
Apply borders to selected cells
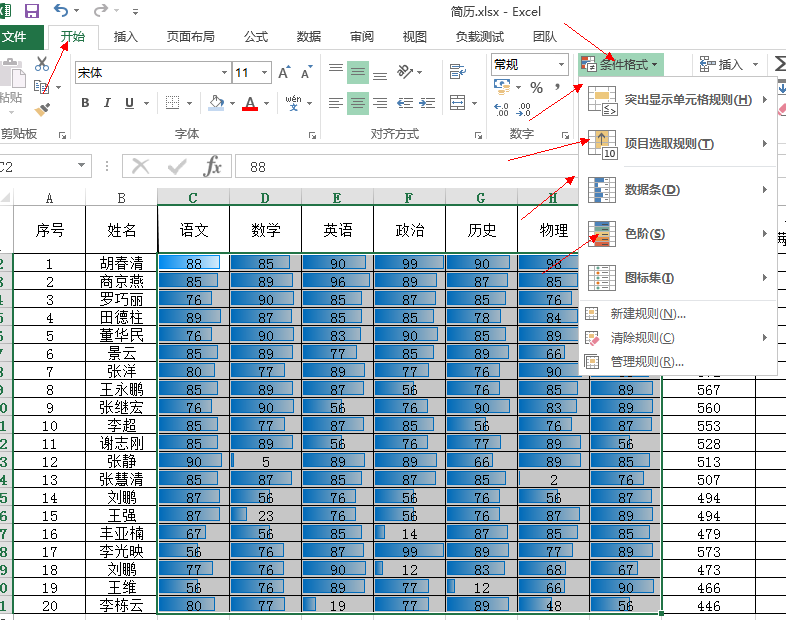(x=172, y=103)
